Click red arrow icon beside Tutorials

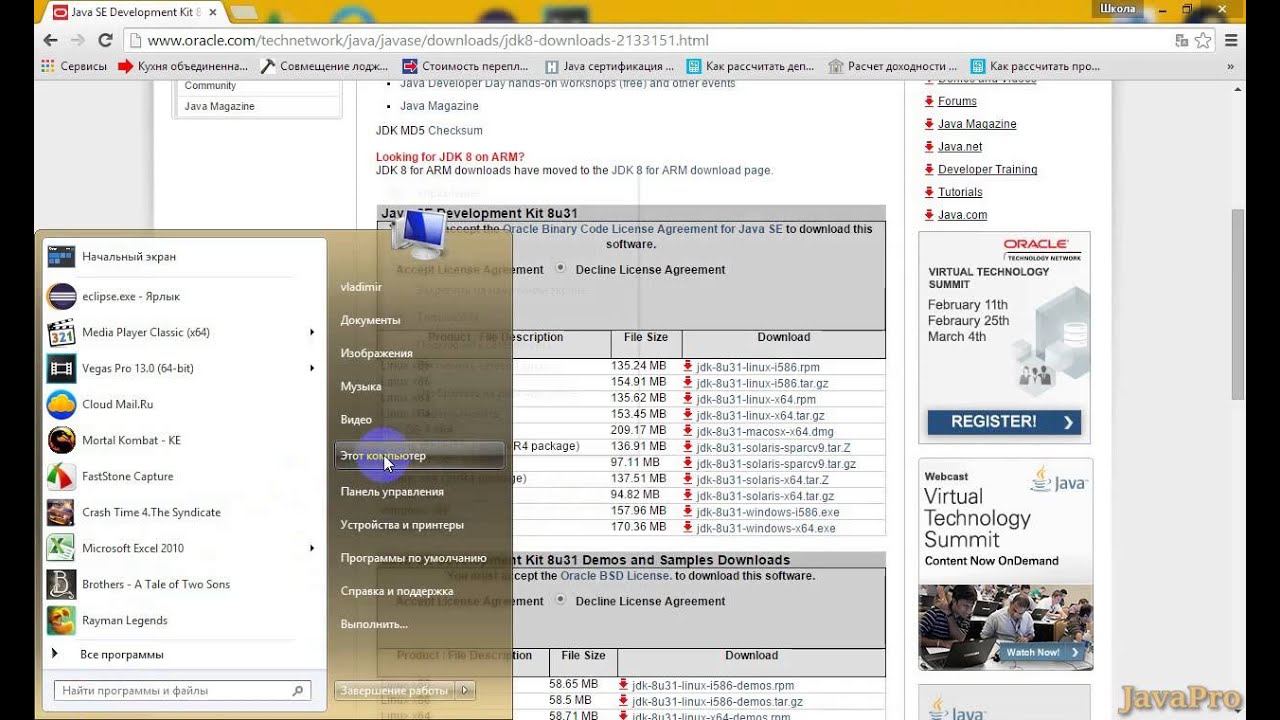[929, 192]
